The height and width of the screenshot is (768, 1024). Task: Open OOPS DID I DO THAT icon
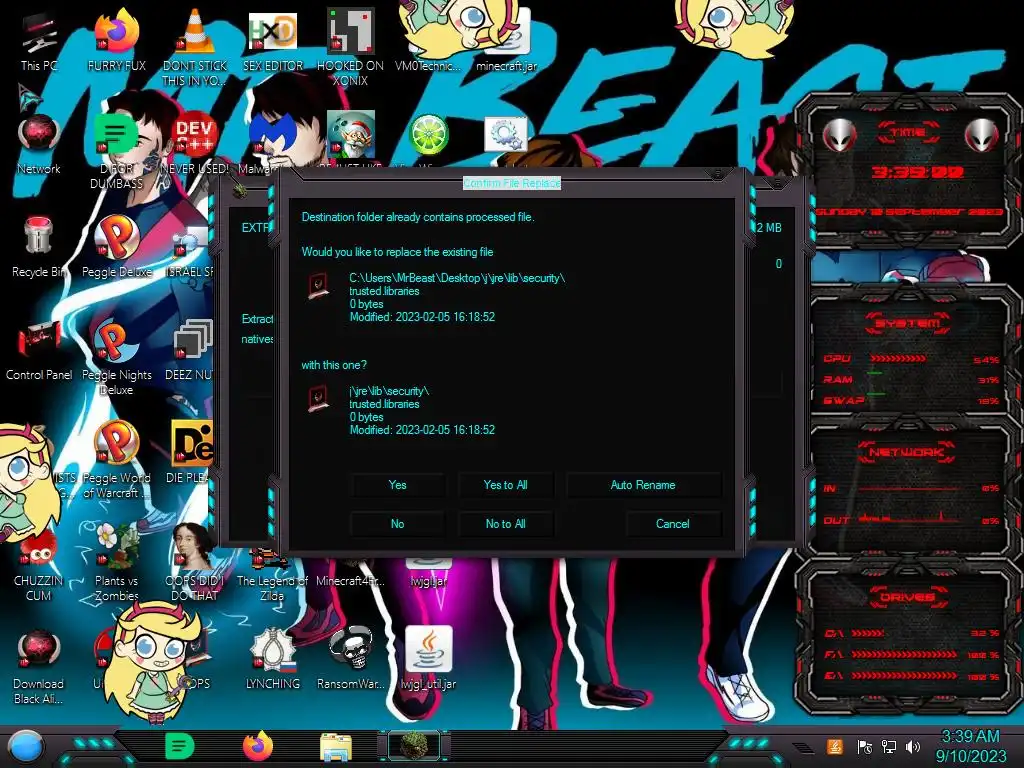pyautogui.click(x=195, y=563)
